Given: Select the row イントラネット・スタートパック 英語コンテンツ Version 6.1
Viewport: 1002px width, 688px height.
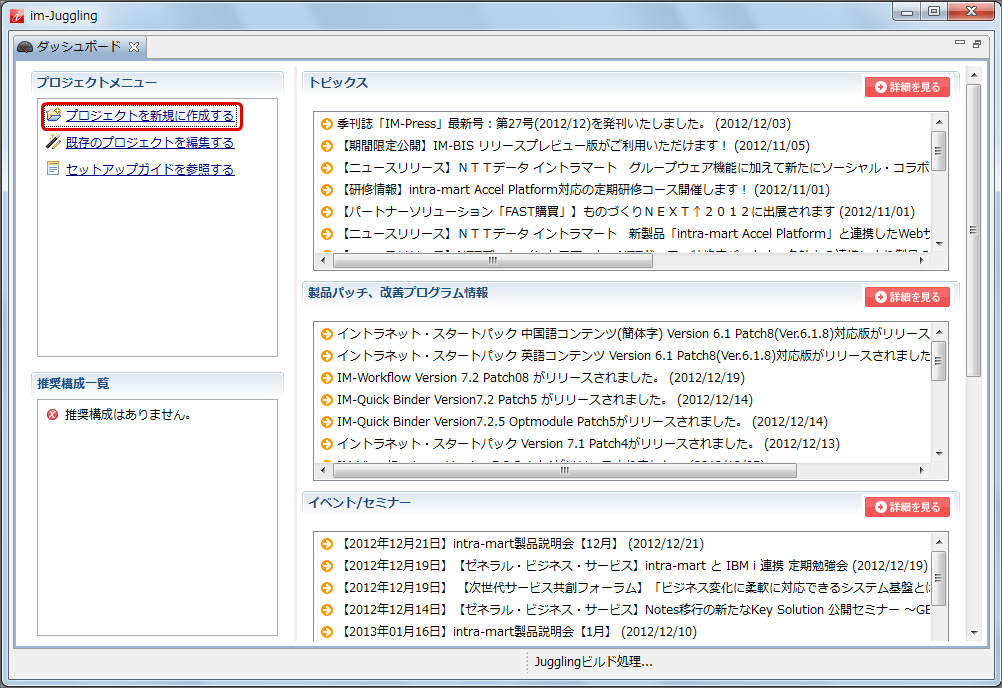Looking at the screenshot, I should [624, 356].
